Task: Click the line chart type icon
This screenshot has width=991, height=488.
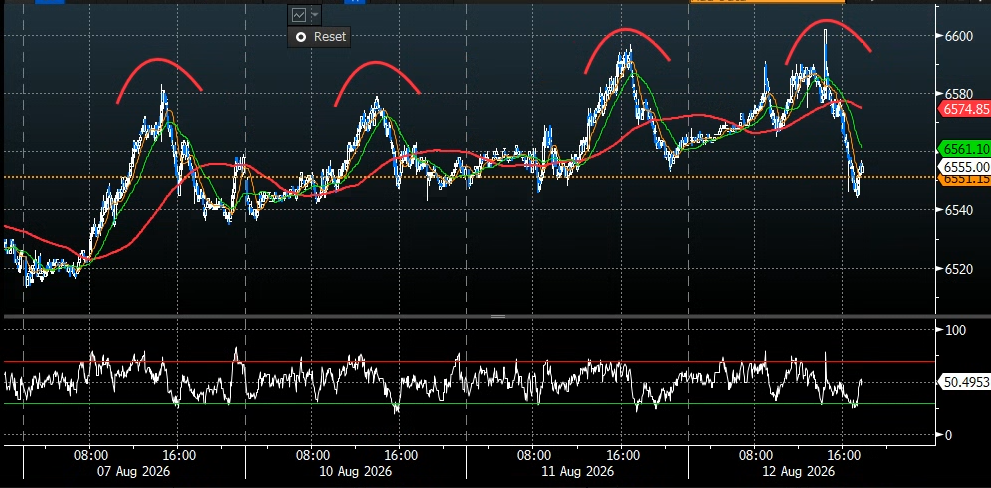Action: pyautogui.click(x=299, y=14)
